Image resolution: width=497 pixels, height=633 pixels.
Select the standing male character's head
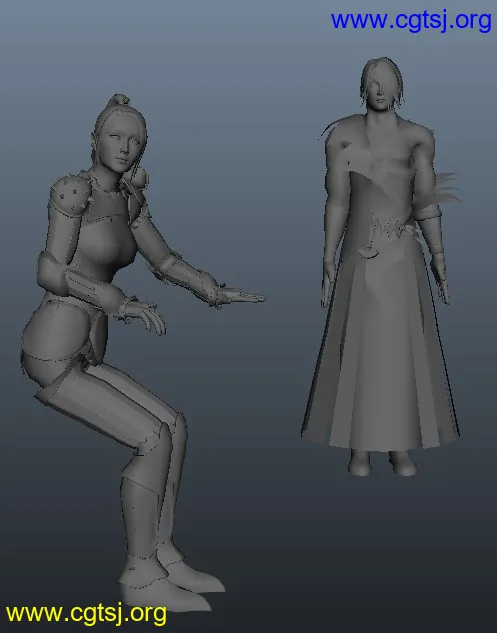coord(382,86)
